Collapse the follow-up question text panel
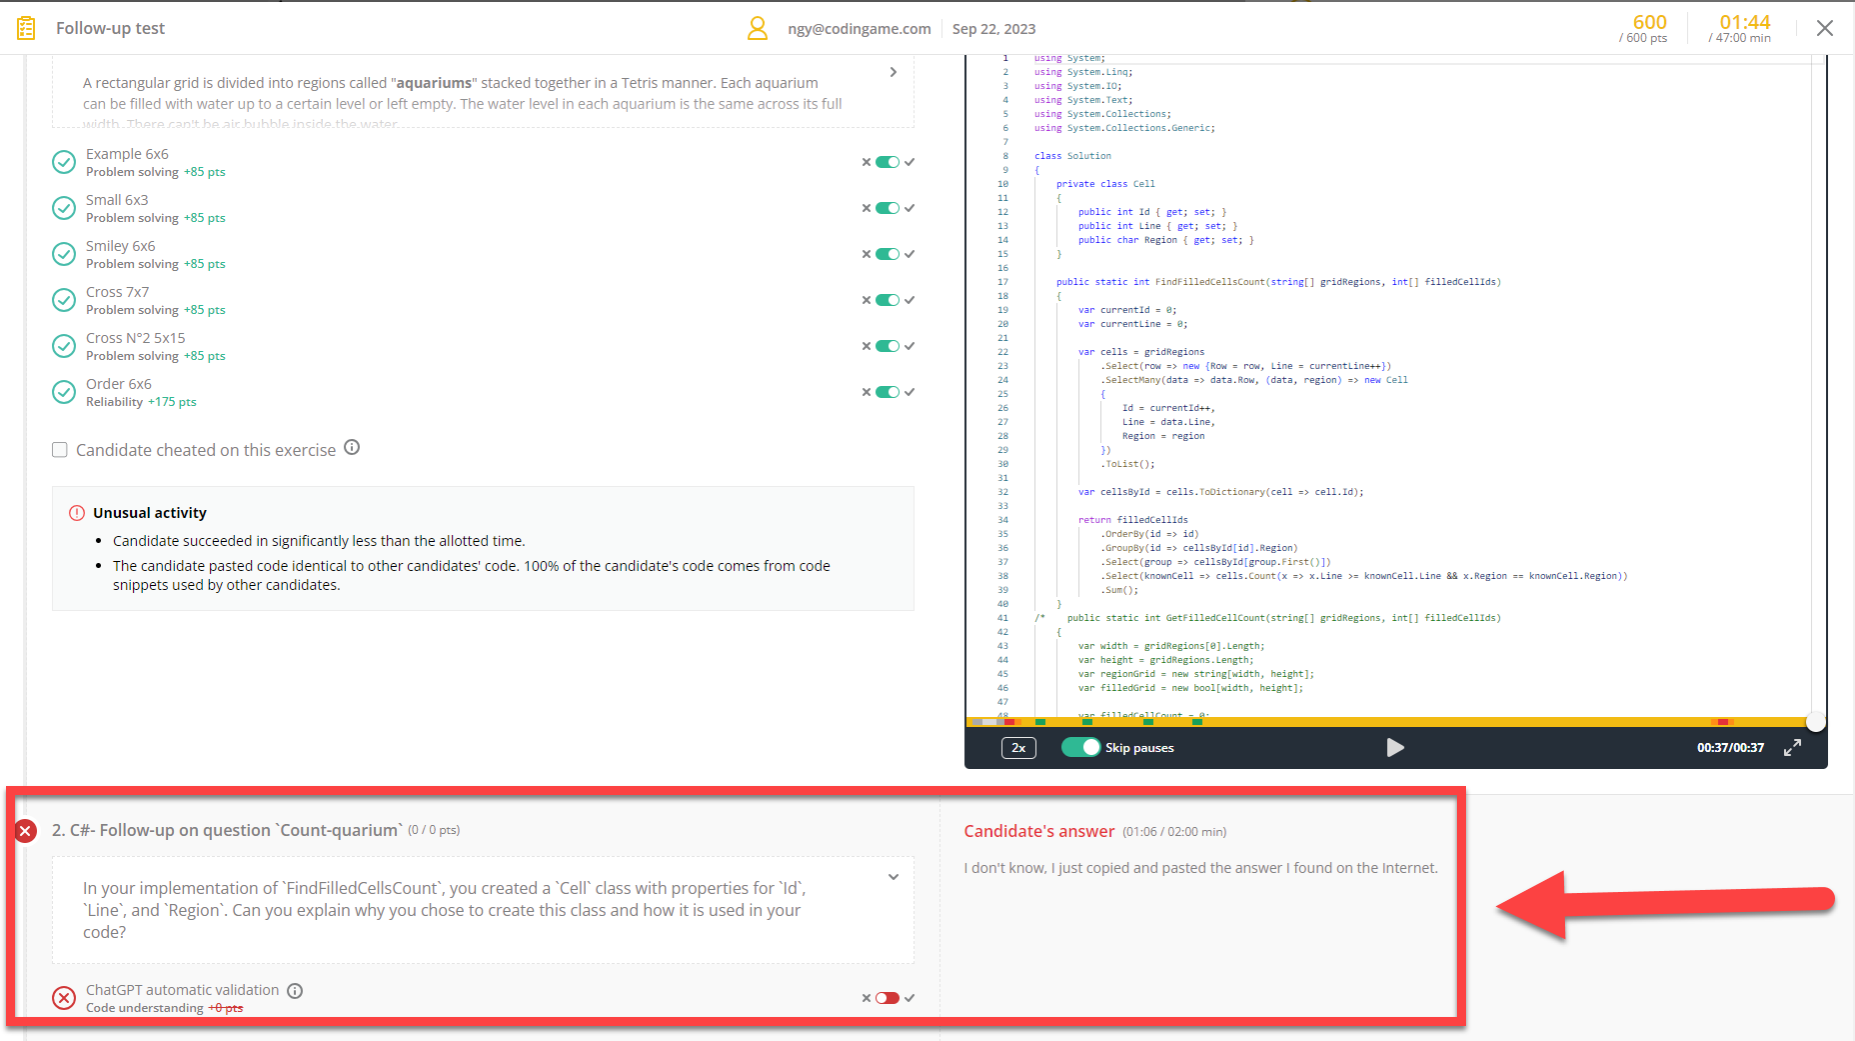The width and height of the screenshot is (1855, 1041). point(893,877)
